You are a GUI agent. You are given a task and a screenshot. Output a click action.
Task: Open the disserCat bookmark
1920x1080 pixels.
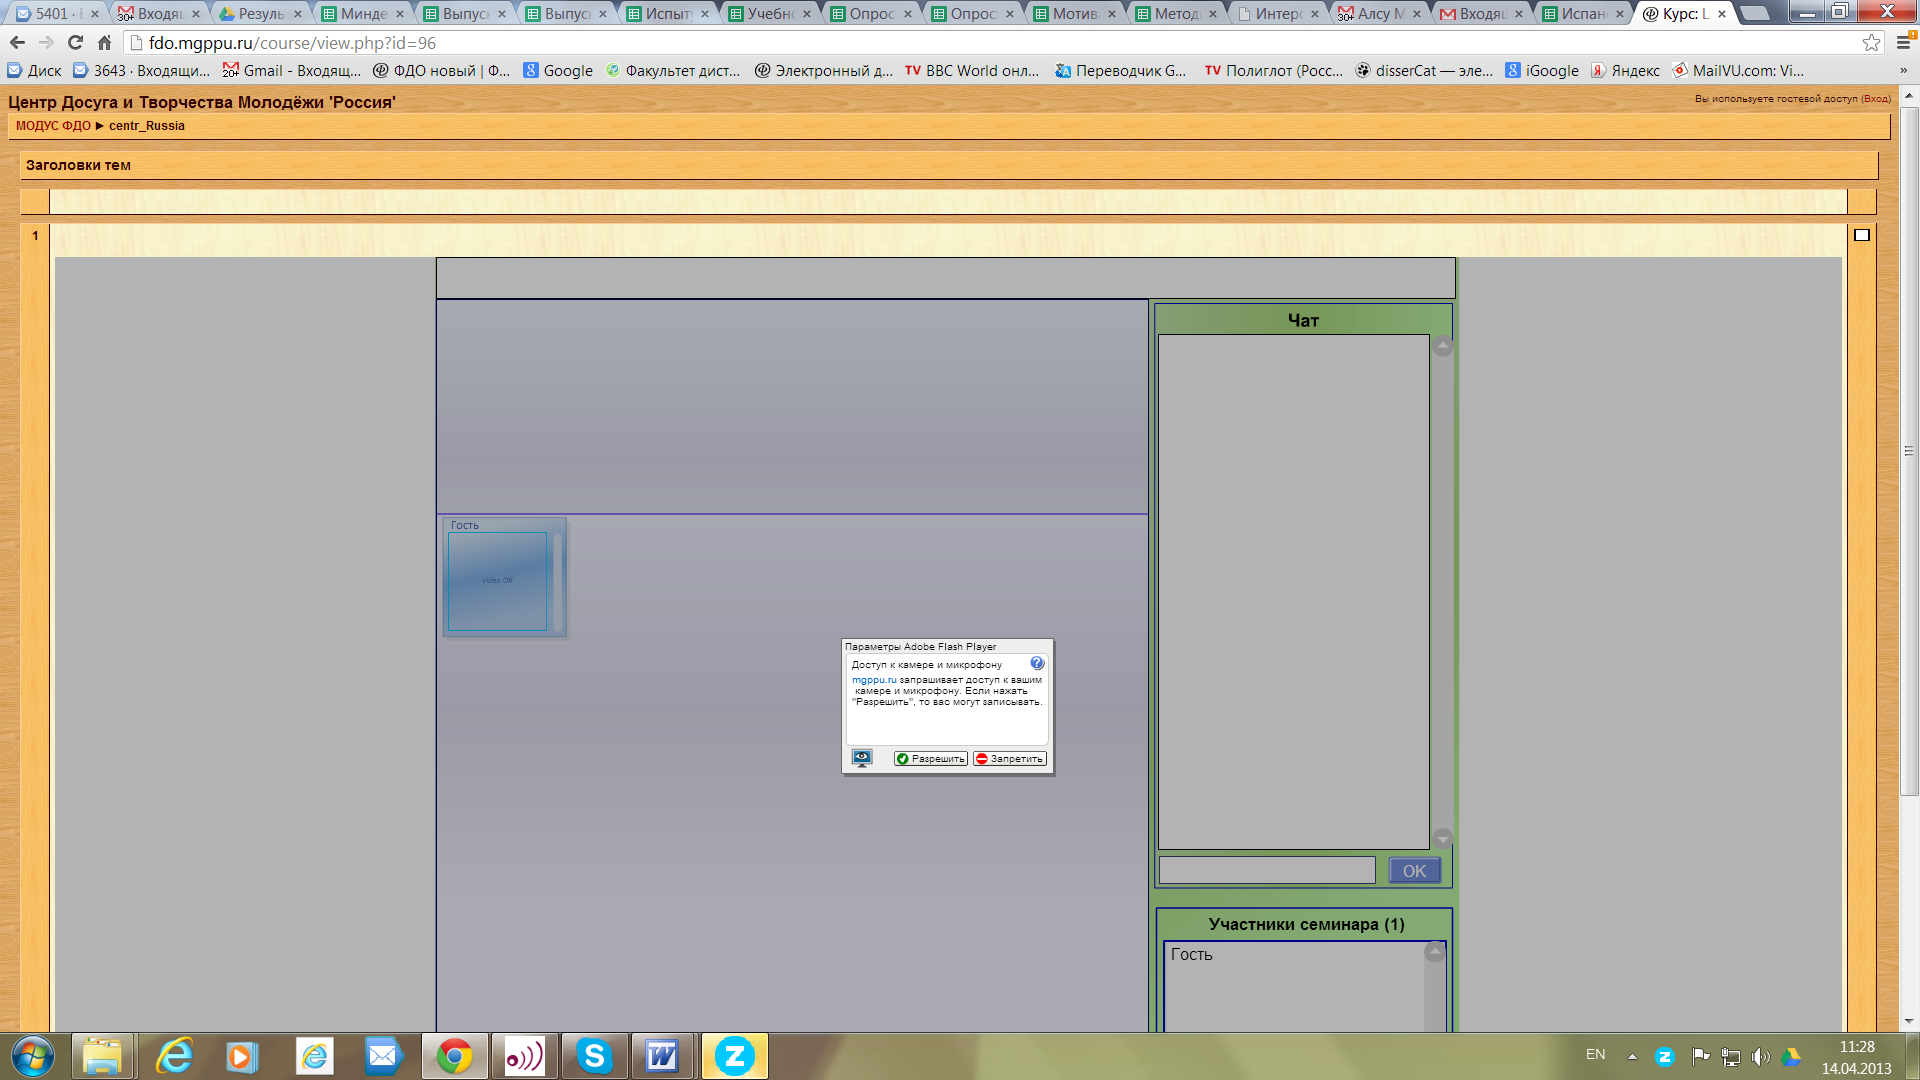pyautogui.click(x=1424, y=71)
